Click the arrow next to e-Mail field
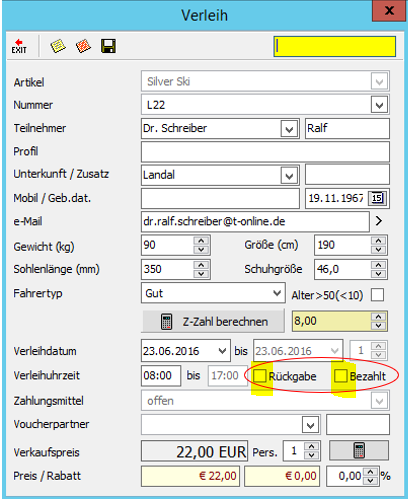410x504 pixels. 379,221
